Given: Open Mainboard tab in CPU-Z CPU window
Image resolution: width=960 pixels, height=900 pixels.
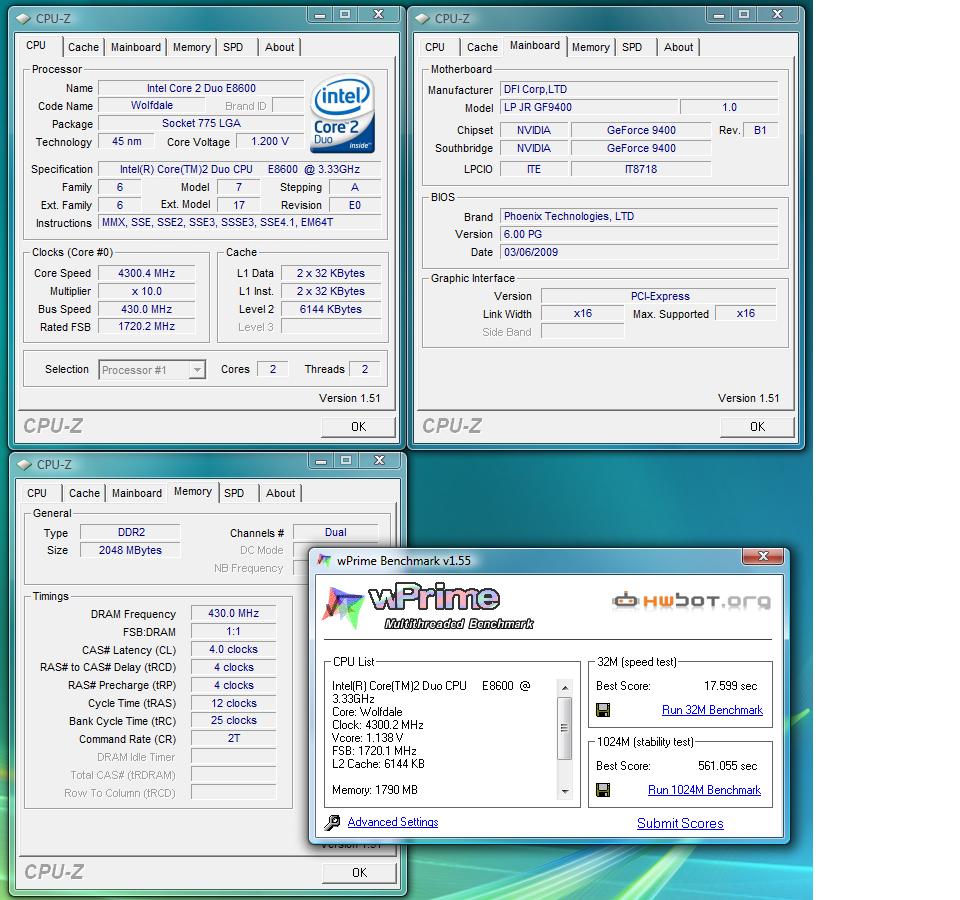Looking at the screenshot, I should pos(136,47).
